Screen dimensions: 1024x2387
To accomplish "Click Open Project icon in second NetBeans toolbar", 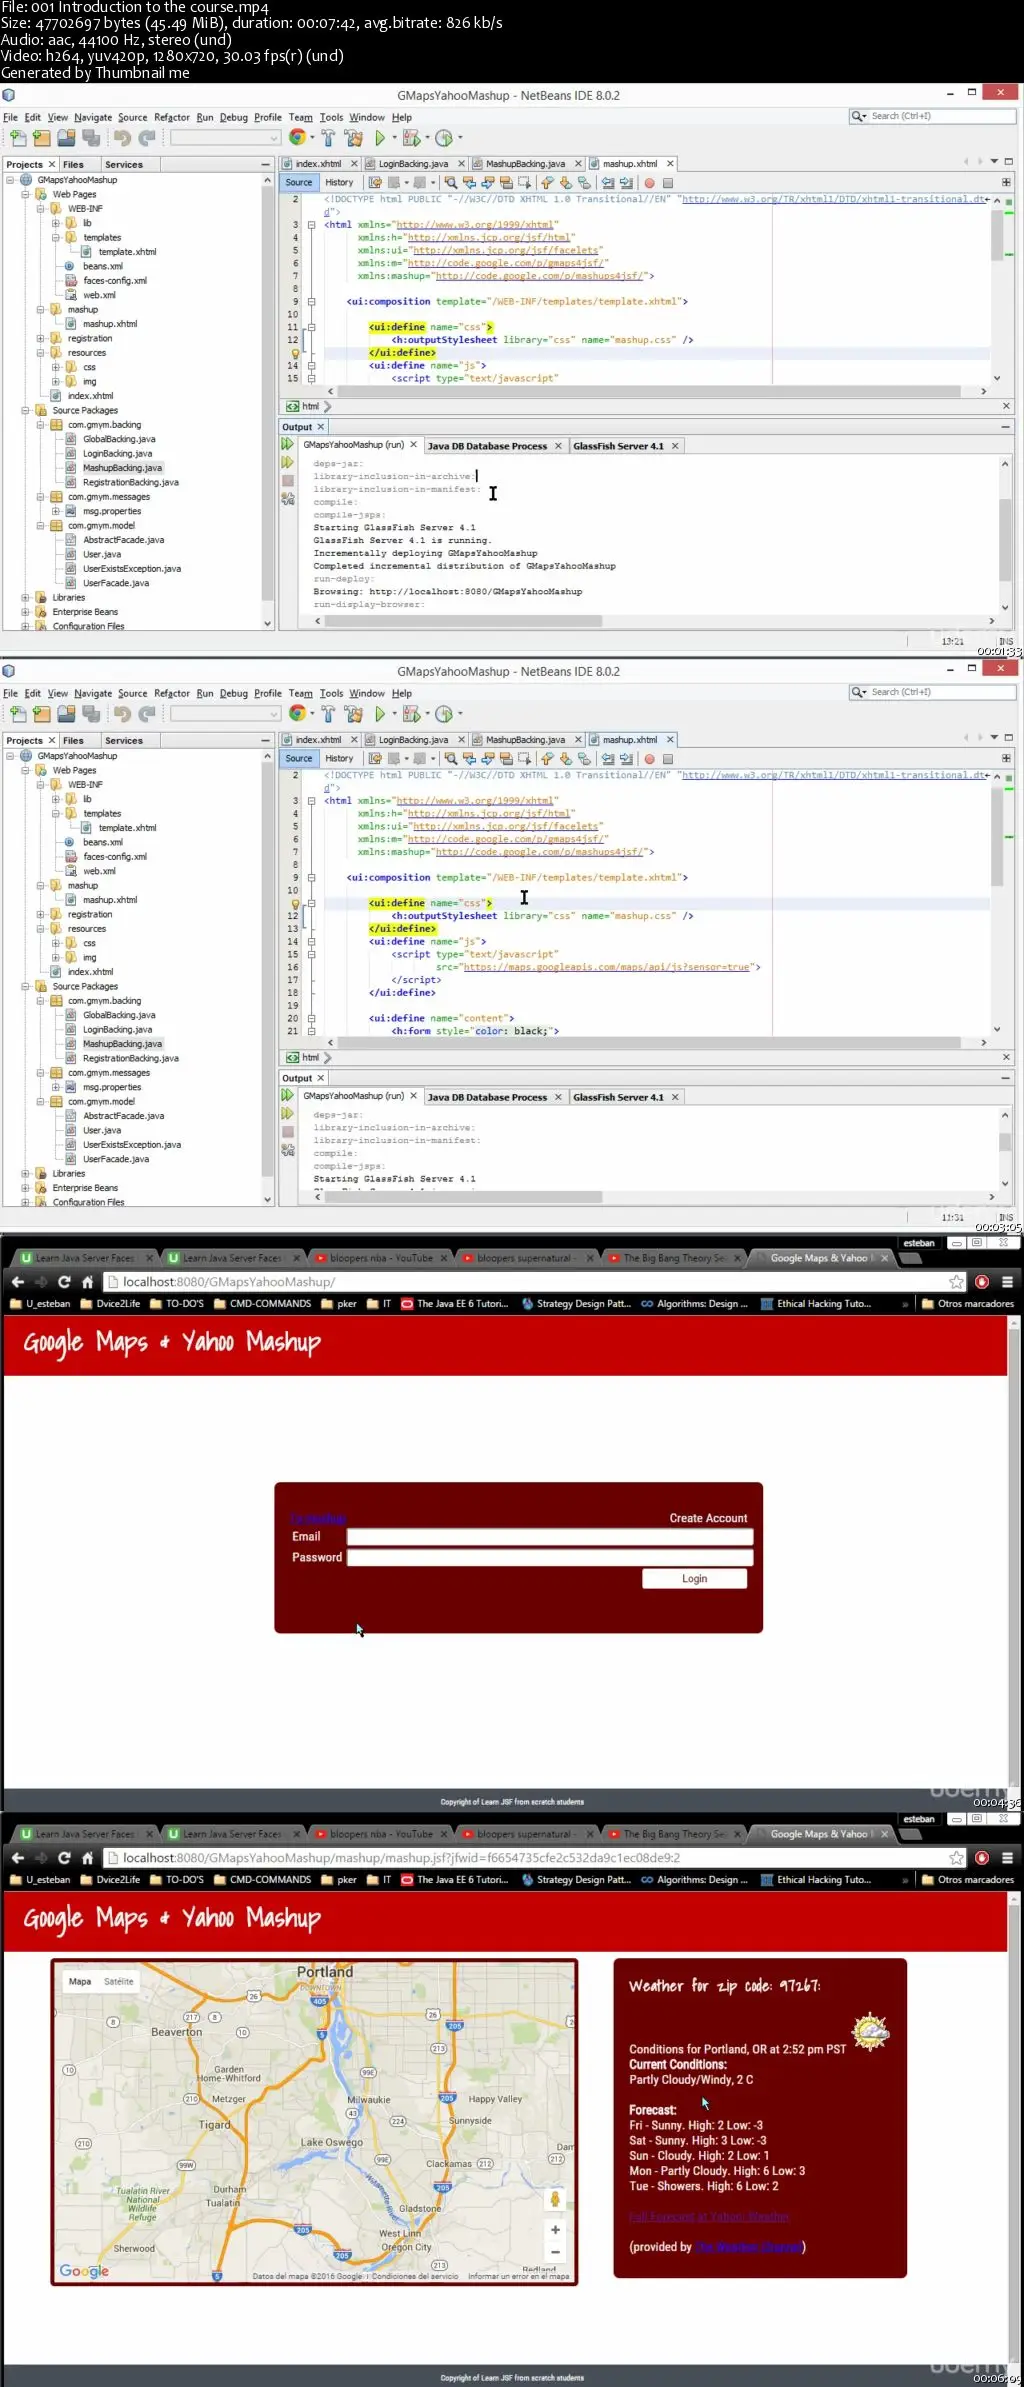I will 66,714.
